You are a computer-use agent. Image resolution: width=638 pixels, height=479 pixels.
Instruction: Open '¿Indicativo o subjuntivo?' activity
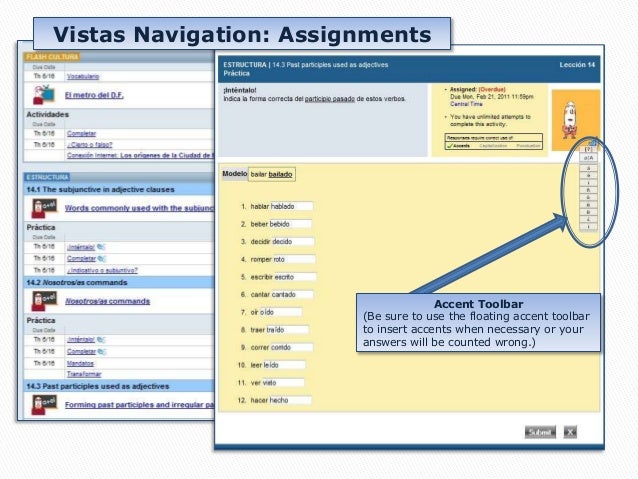(103, 270)
